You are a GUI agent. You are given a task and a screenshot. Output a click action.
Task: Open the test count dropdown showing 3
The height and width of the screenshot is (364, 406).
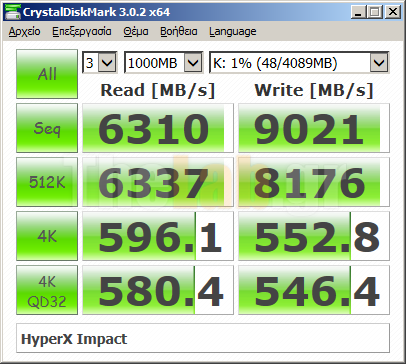(x=100, y=62)
